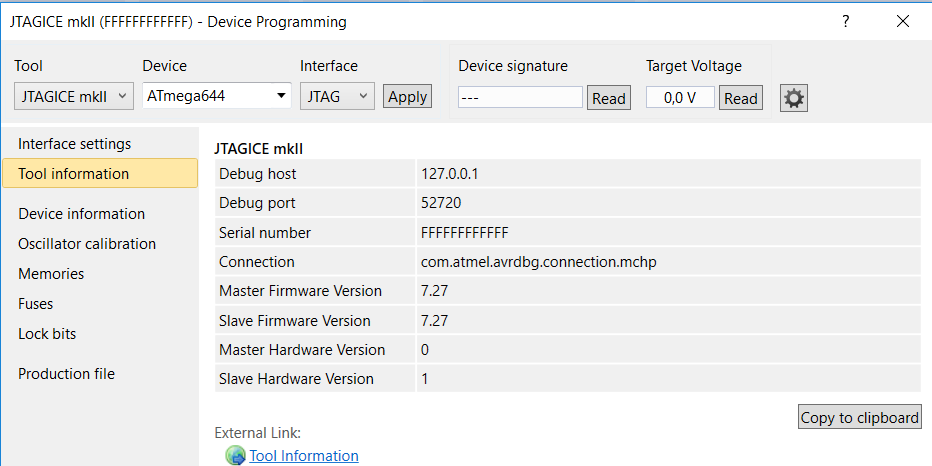
Task: Open Device information page
Action: click(81, 213)
